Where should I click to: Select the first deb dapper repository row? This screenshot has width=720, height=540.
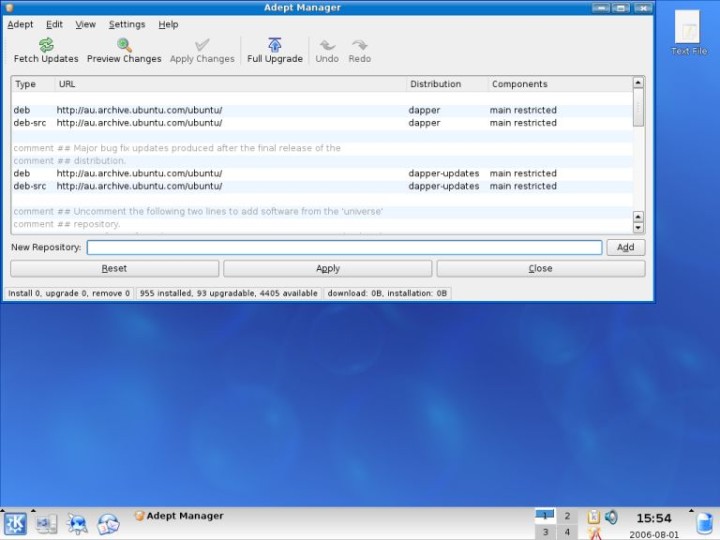coord(322,110)
